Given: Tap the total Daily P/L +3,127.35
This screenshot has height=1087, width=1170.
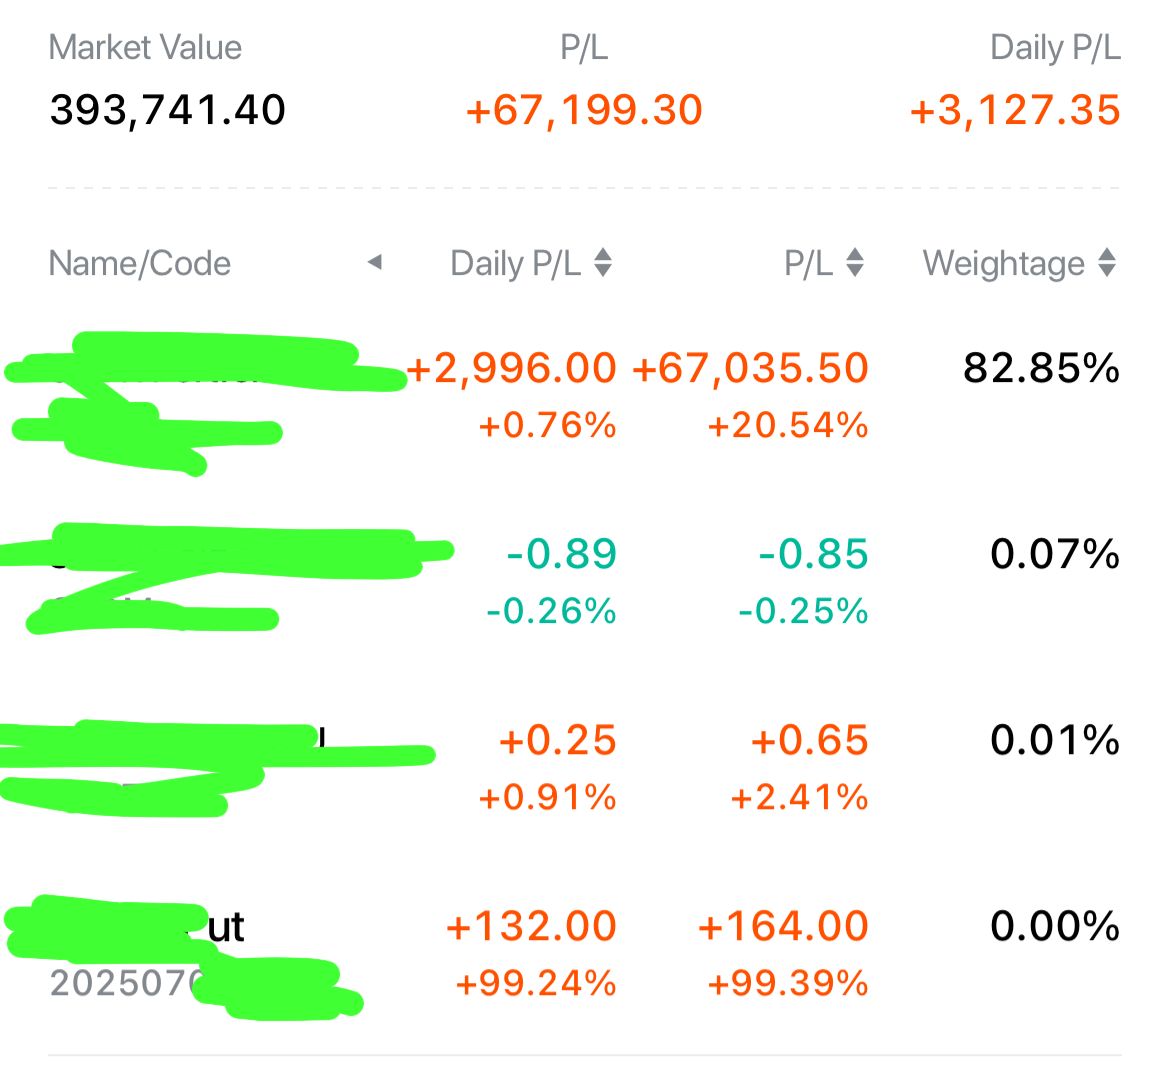Looking at the screenshot, I should pos(1015,110).
